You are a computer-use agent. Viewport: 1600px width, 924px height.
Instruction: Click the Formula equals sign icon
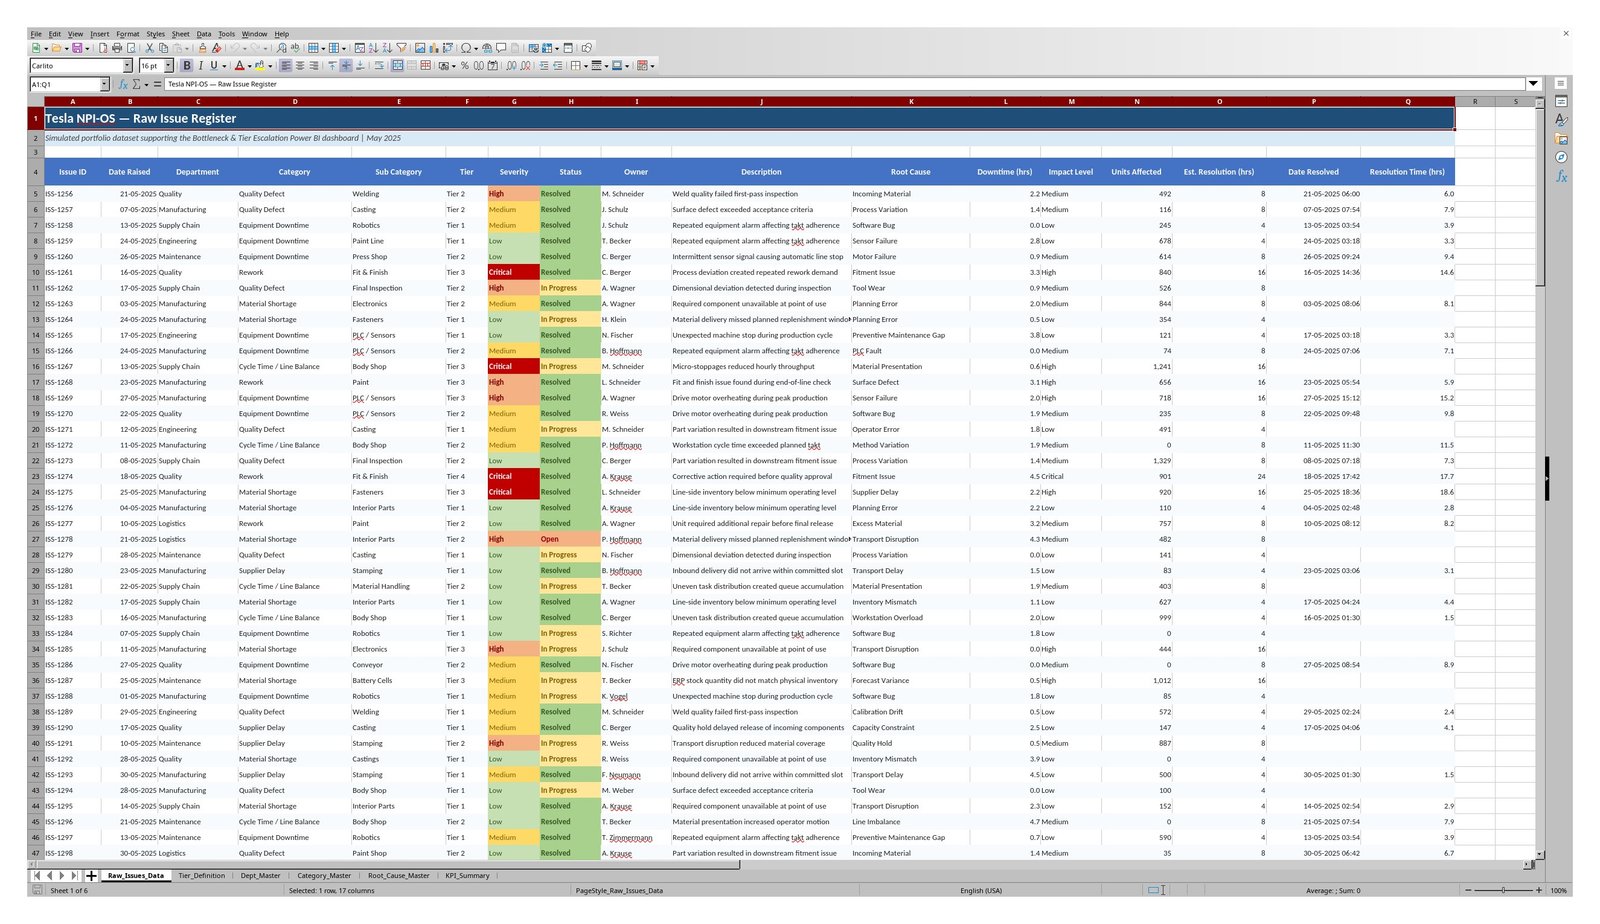[x=157, y=84]
